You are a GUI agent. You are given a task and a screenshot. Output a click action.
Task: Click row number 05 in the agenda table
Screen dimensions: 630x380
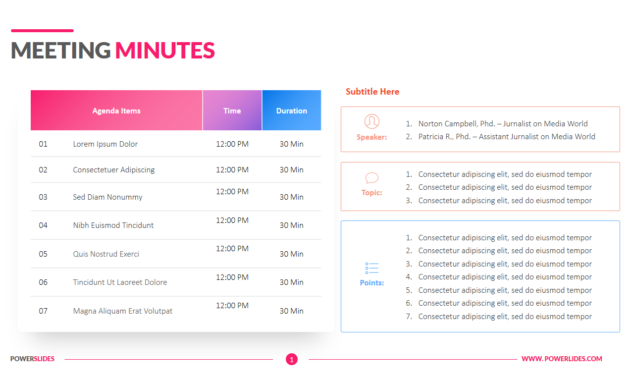click(43, 254)
